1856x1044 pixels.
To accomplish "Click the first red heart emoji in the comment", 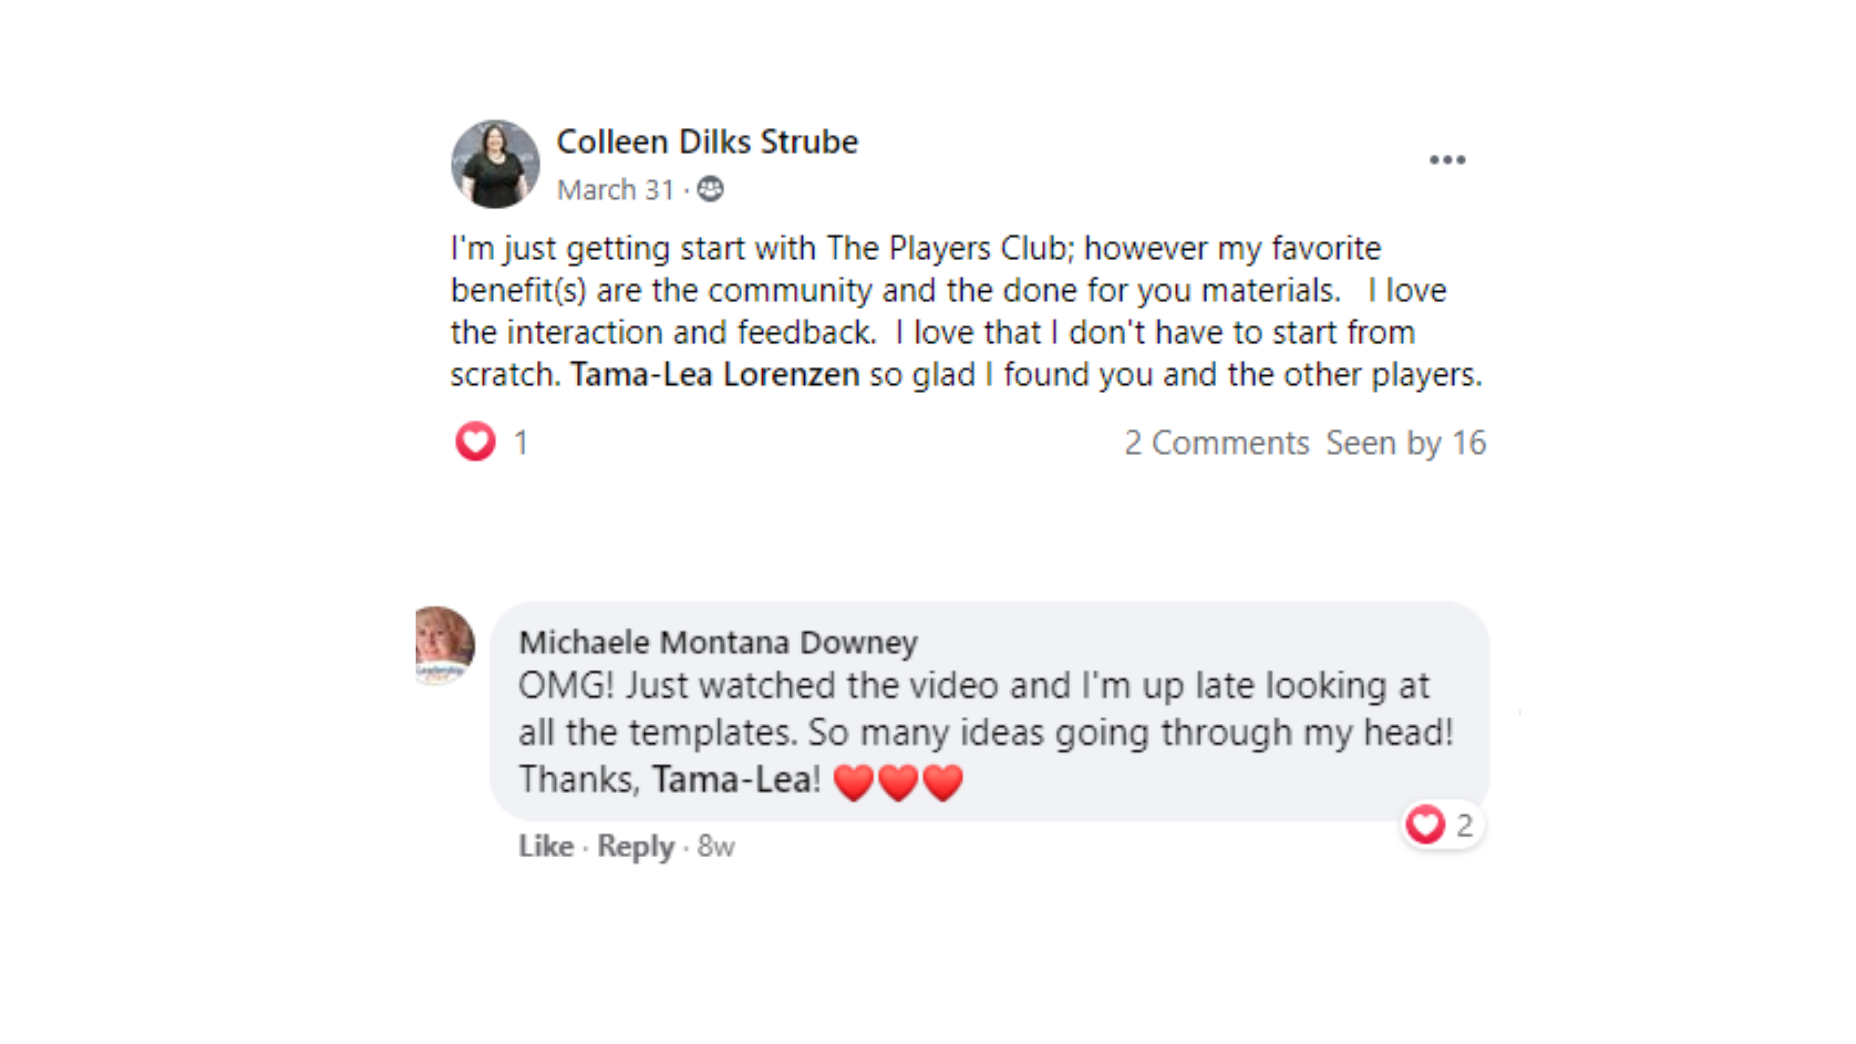I will pos(853,782).
